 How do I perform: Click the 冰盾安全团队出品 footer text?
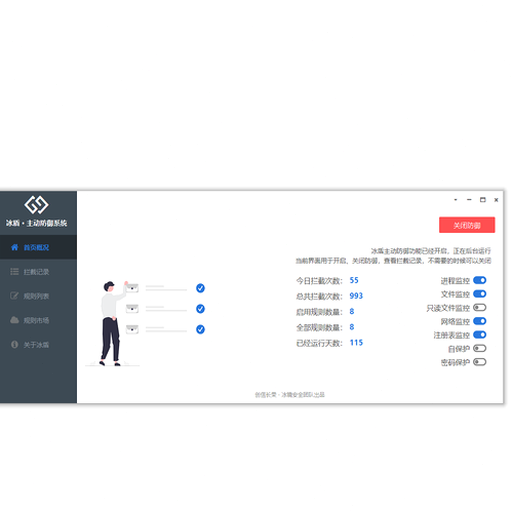click(303, 395)
